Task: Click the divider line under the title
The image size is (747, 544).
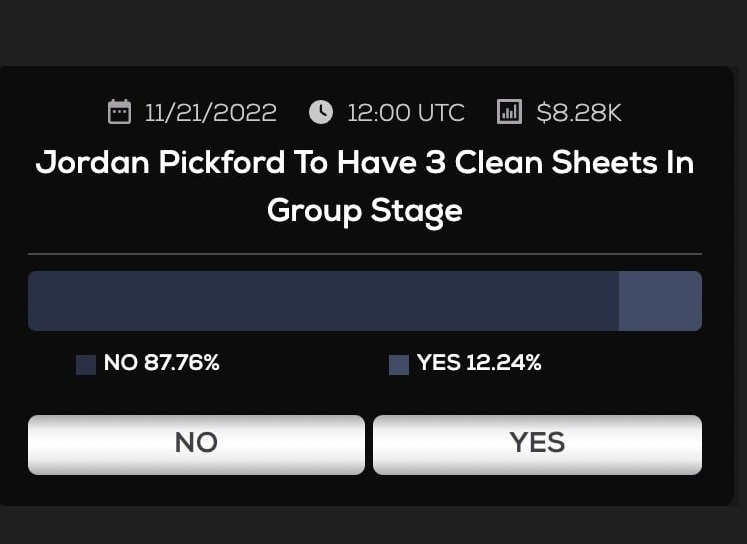Action: click(x=365, y=254)
